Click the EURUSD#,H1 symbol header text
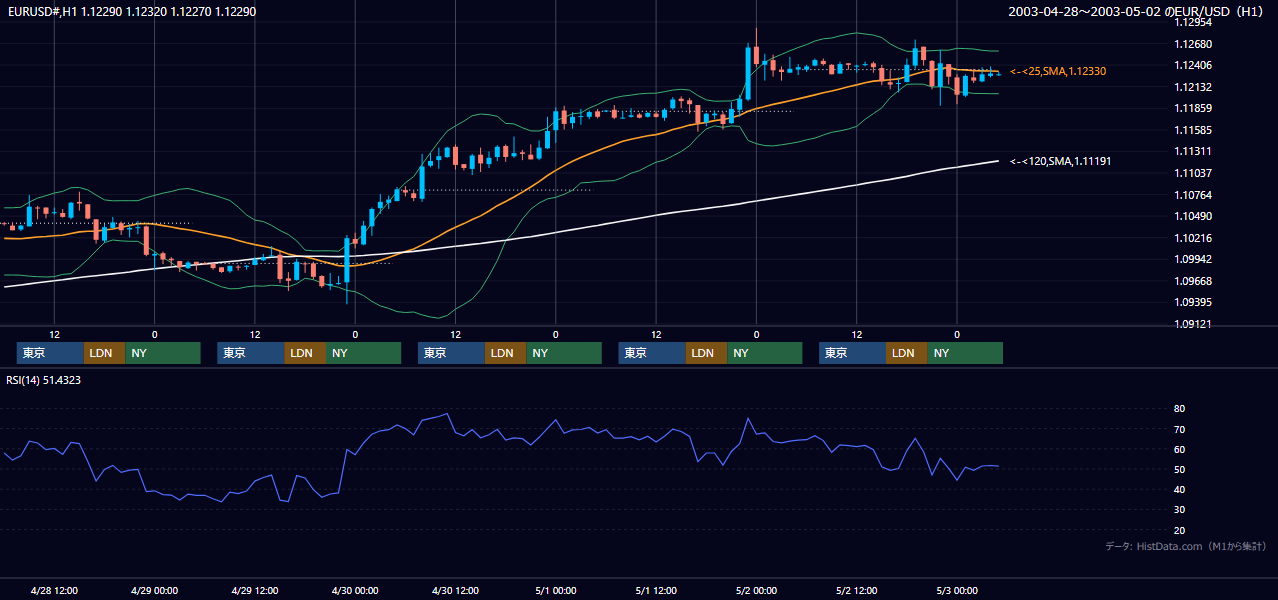The width and height of the screenshot is (1278, 600). 131,11
